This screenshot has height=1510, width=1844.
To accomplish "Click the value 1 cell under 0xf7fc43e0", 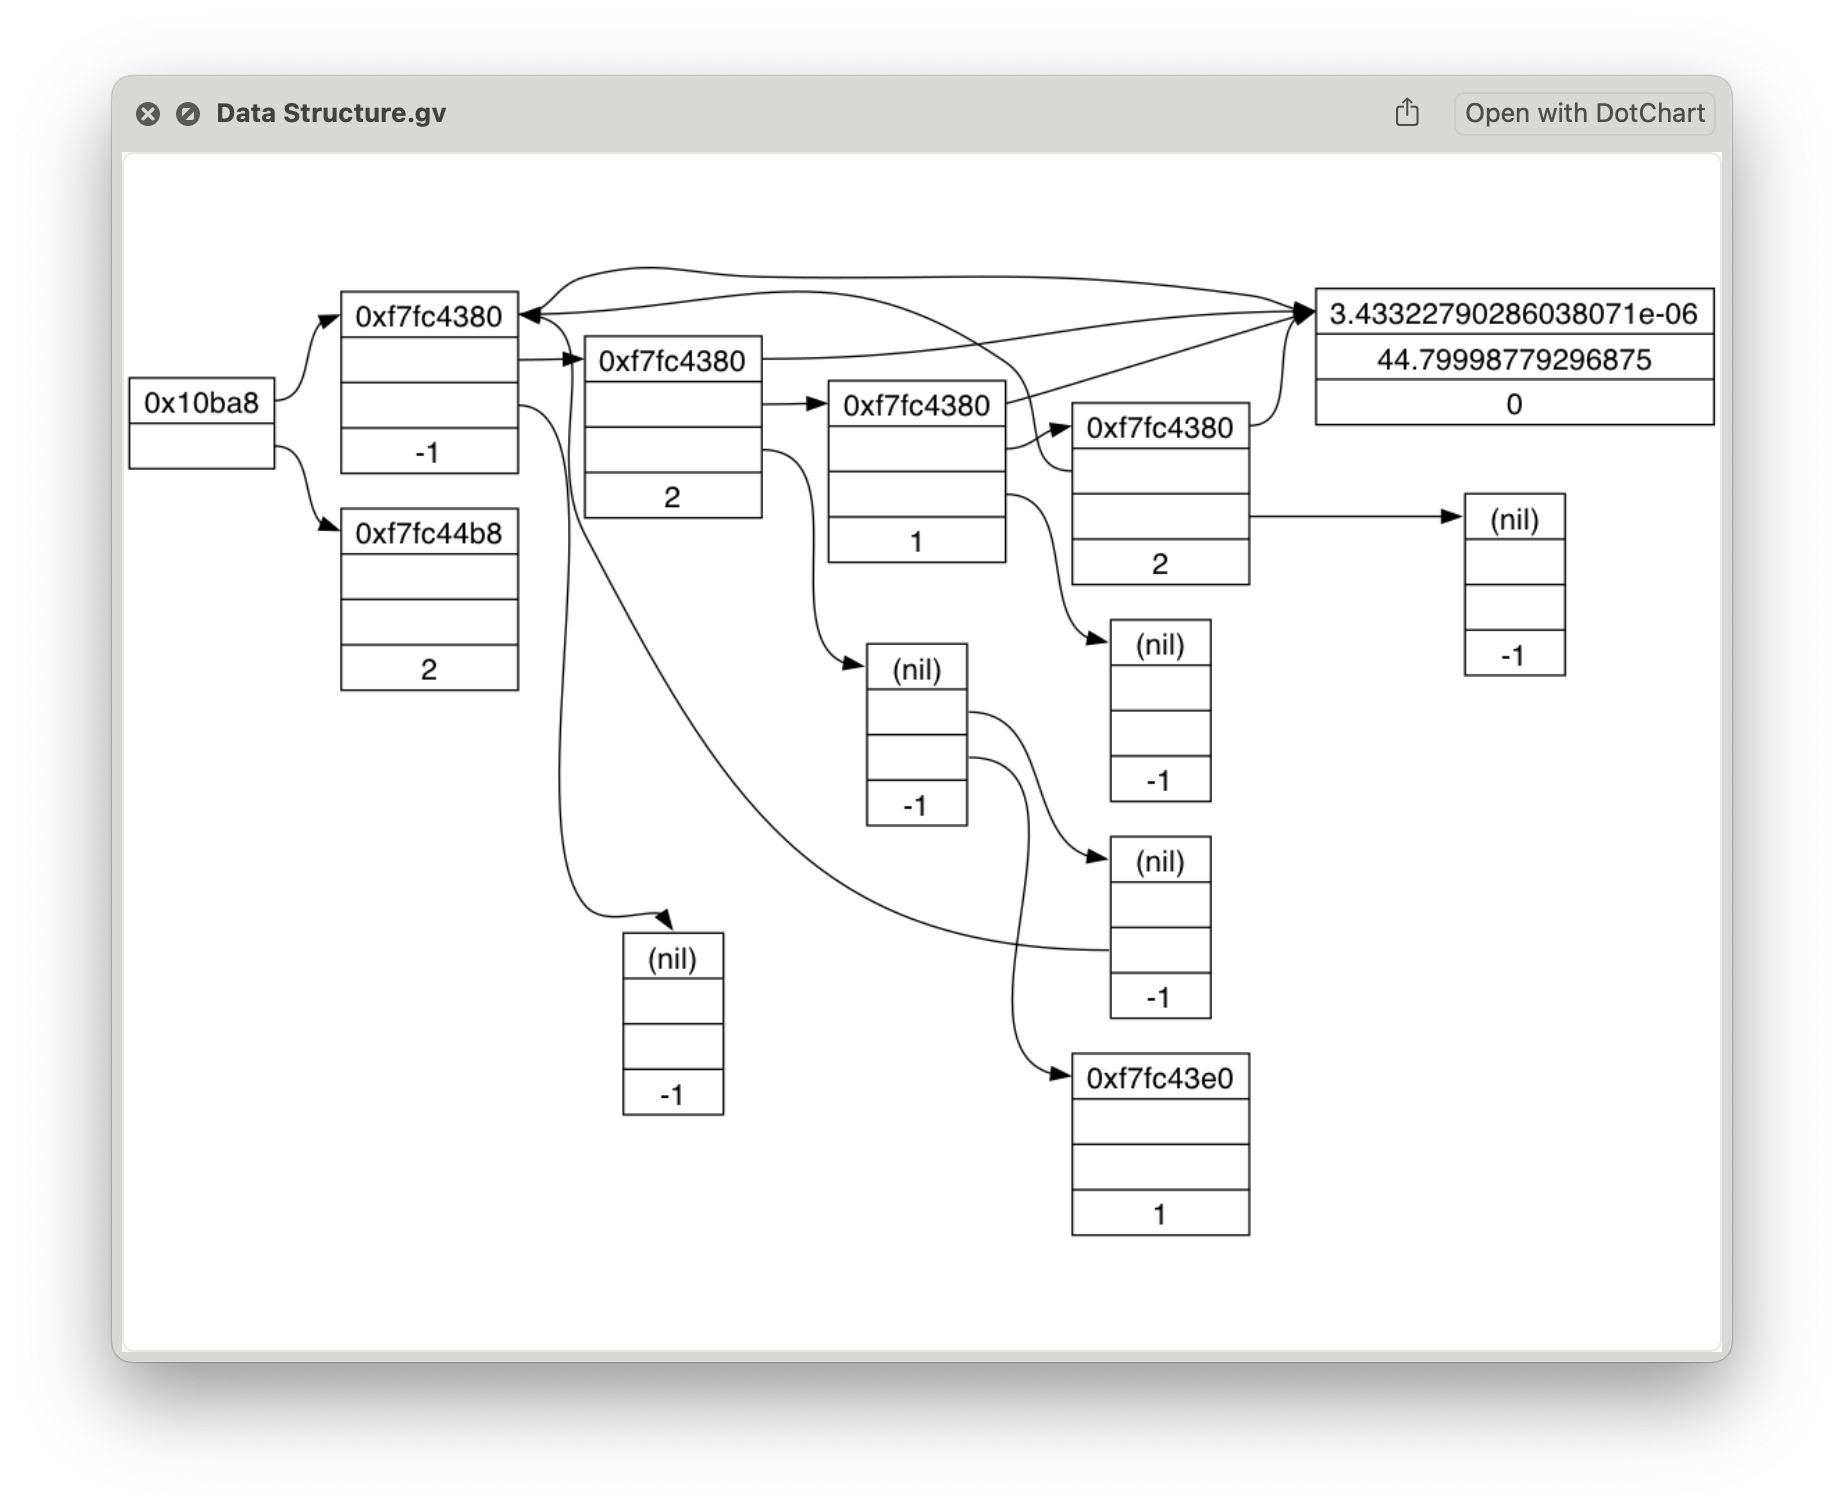I will click(1160, 1213).
